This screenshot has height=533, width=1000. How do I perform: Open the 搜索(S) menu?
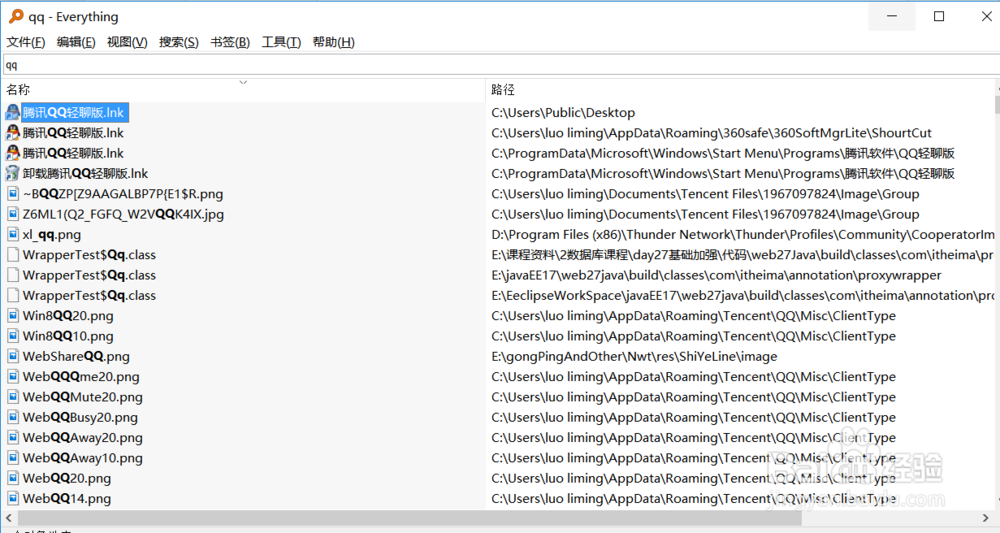tap(179, 42)
